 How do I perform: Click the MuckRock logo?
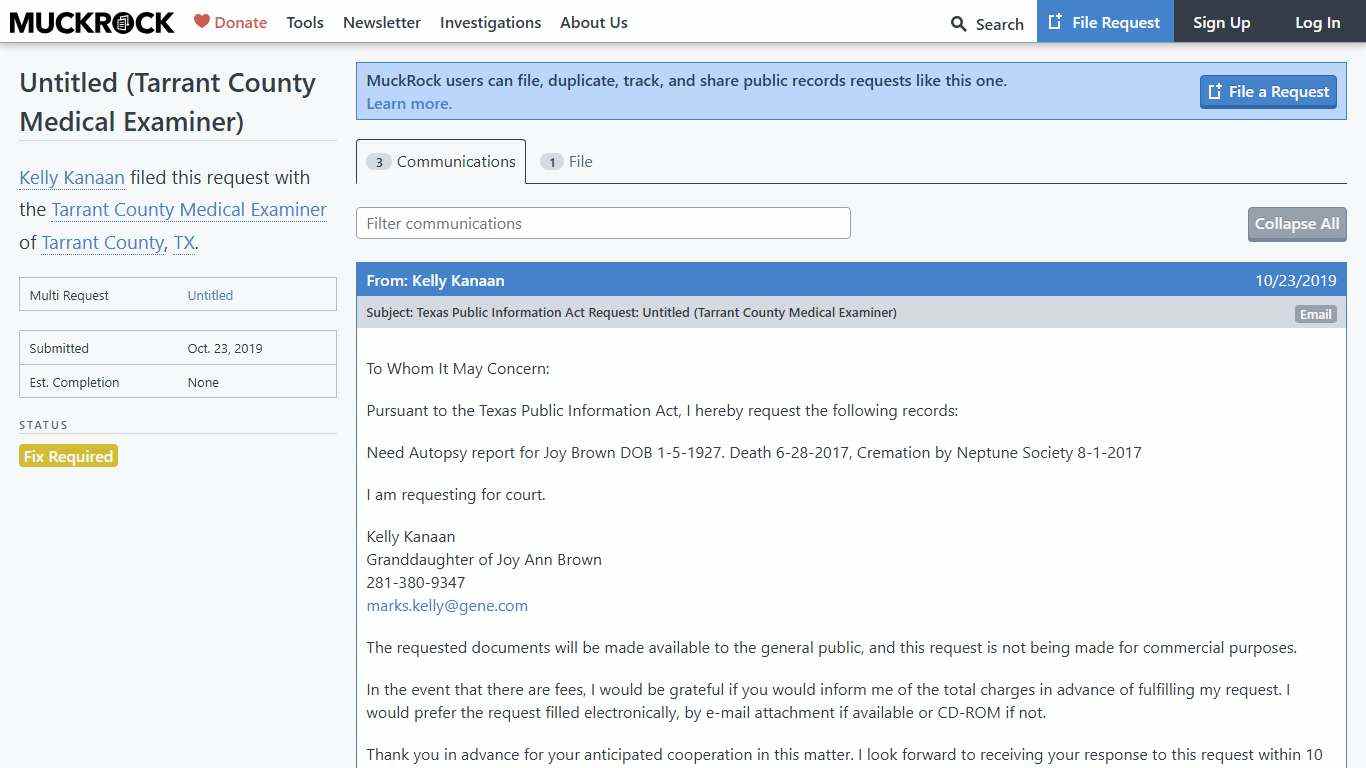pyautogui.click(x=91, y=22)
